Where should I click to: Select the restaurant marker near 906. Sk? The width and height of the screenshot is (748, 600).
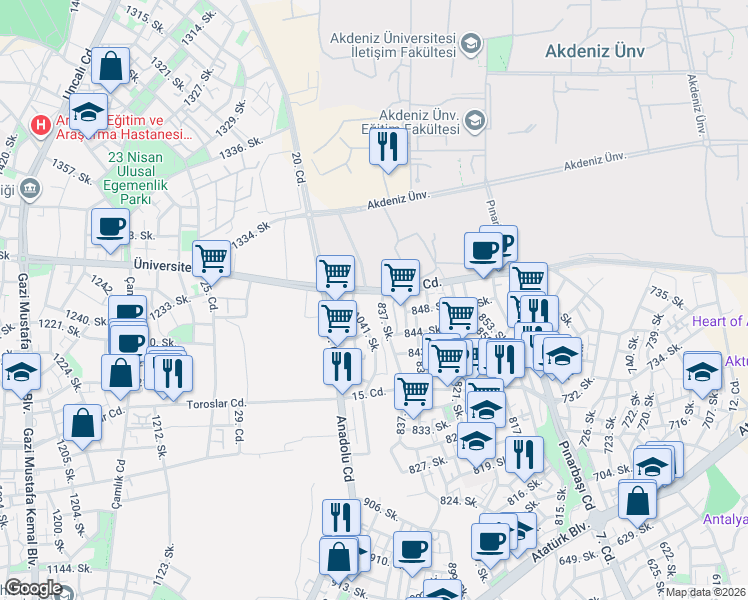coord(341,517)
